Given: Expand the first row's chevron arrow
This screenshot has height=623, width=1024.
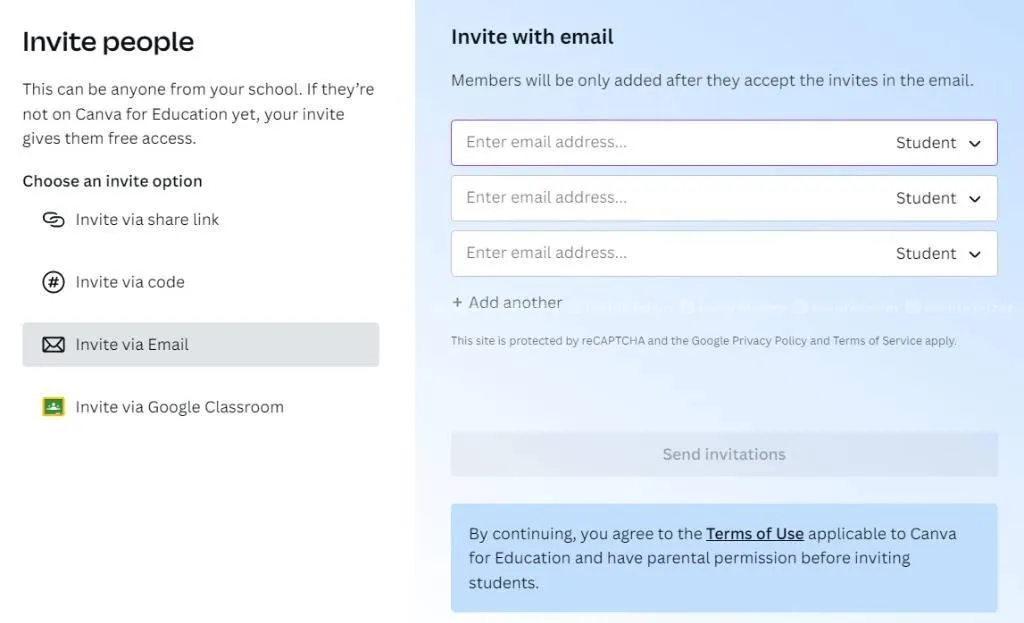Looking at the screenshot, I should tap(975, 143).
